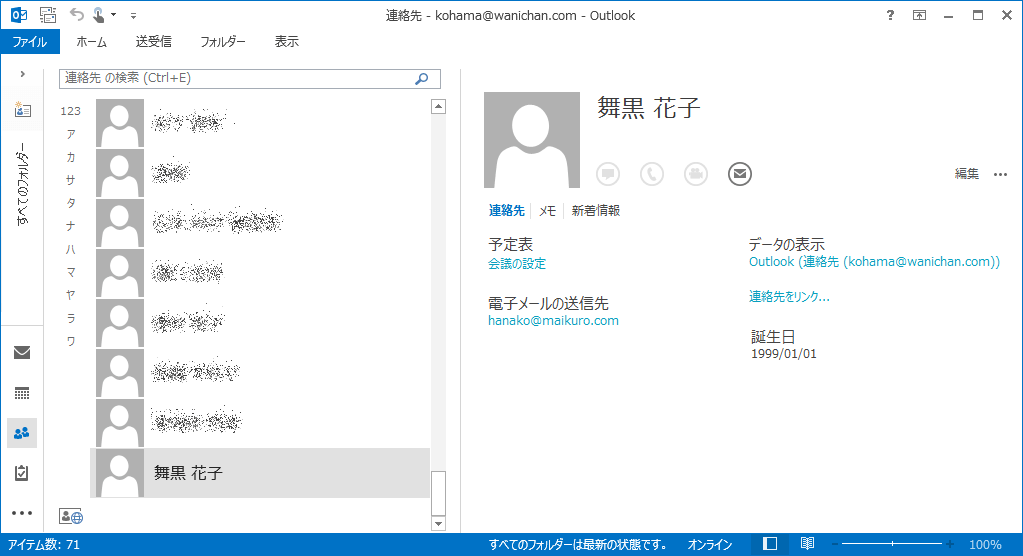Click the zoom out minus button

pyautogui.click(x=834, y=544)
